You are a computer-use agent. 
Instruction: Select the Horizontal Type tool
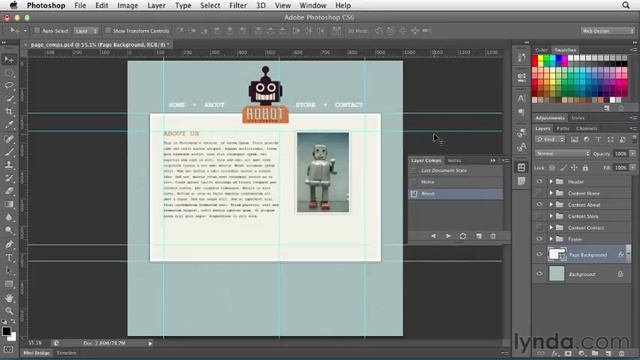click(x=9, y=258)
